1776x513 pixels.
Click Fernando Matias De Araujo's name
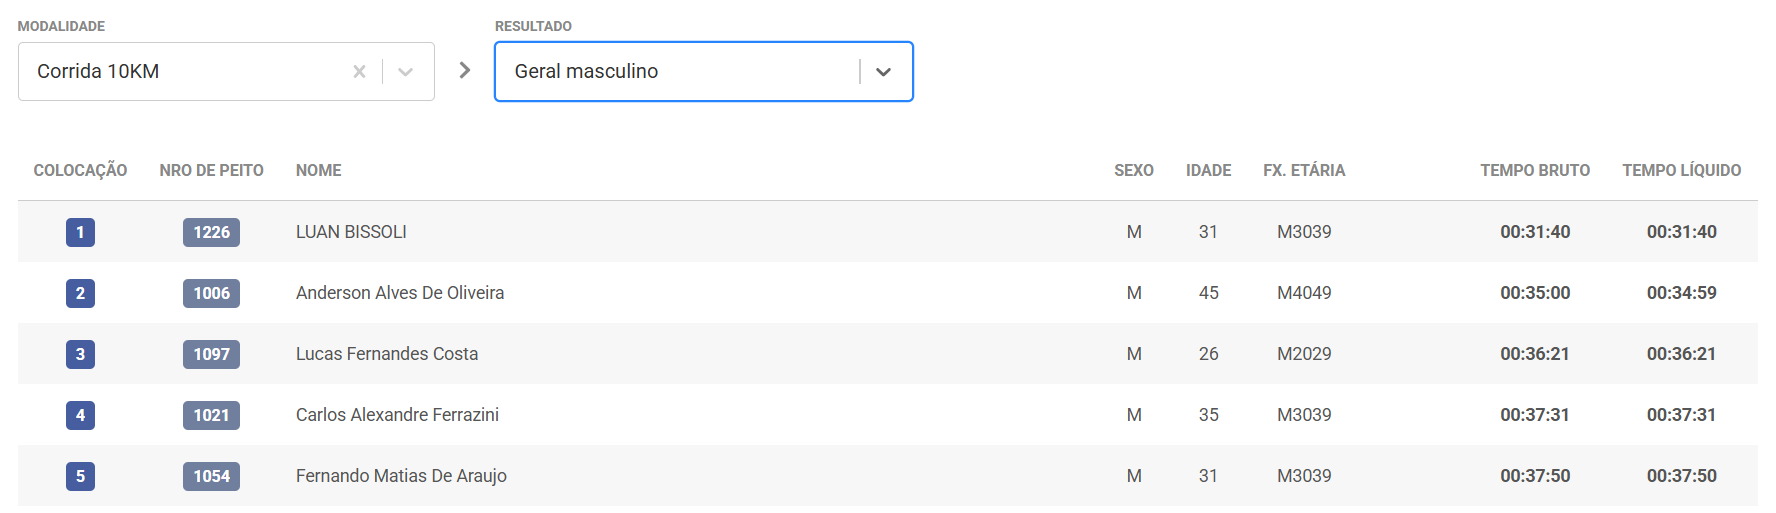(x=401, y=476)
